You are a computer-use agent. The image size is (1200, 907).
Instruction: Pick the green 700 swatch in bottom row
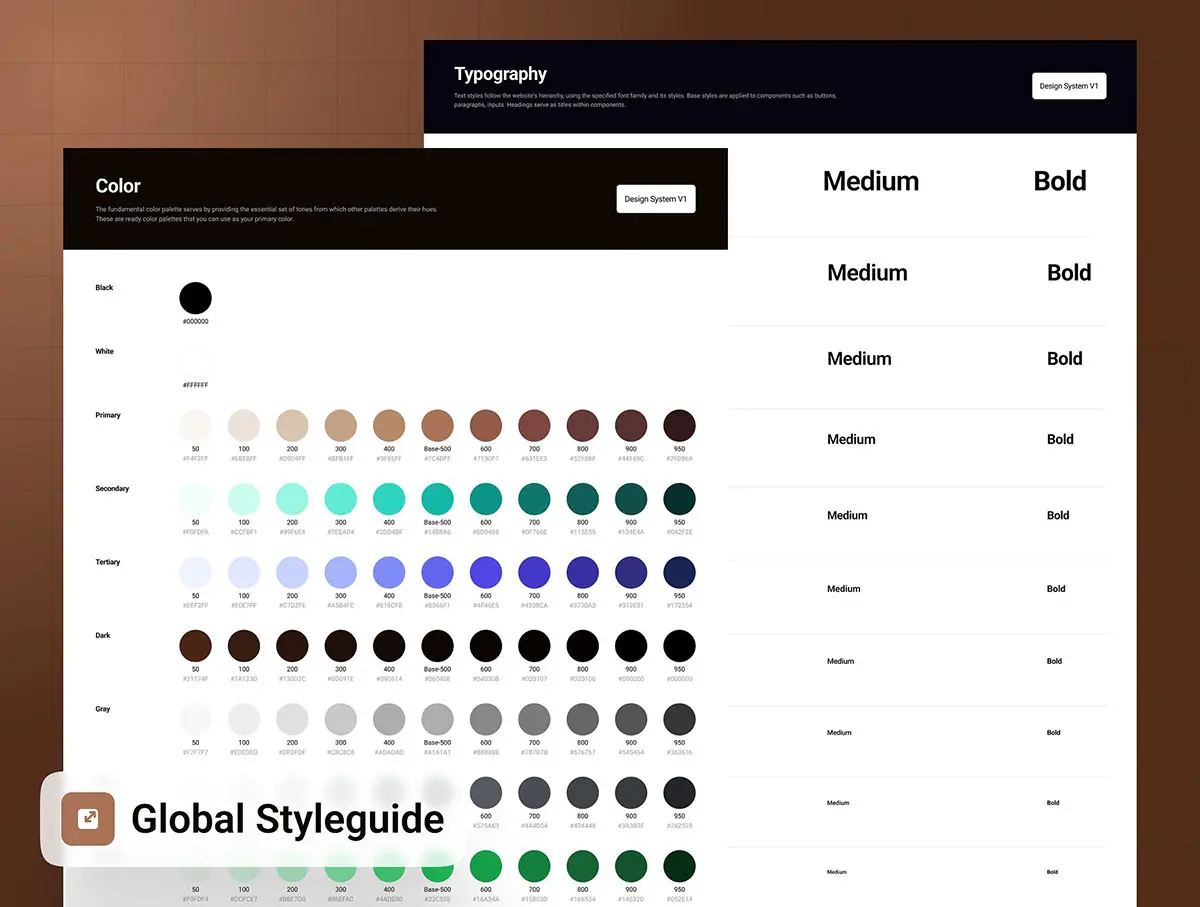[x=534, y=866]
